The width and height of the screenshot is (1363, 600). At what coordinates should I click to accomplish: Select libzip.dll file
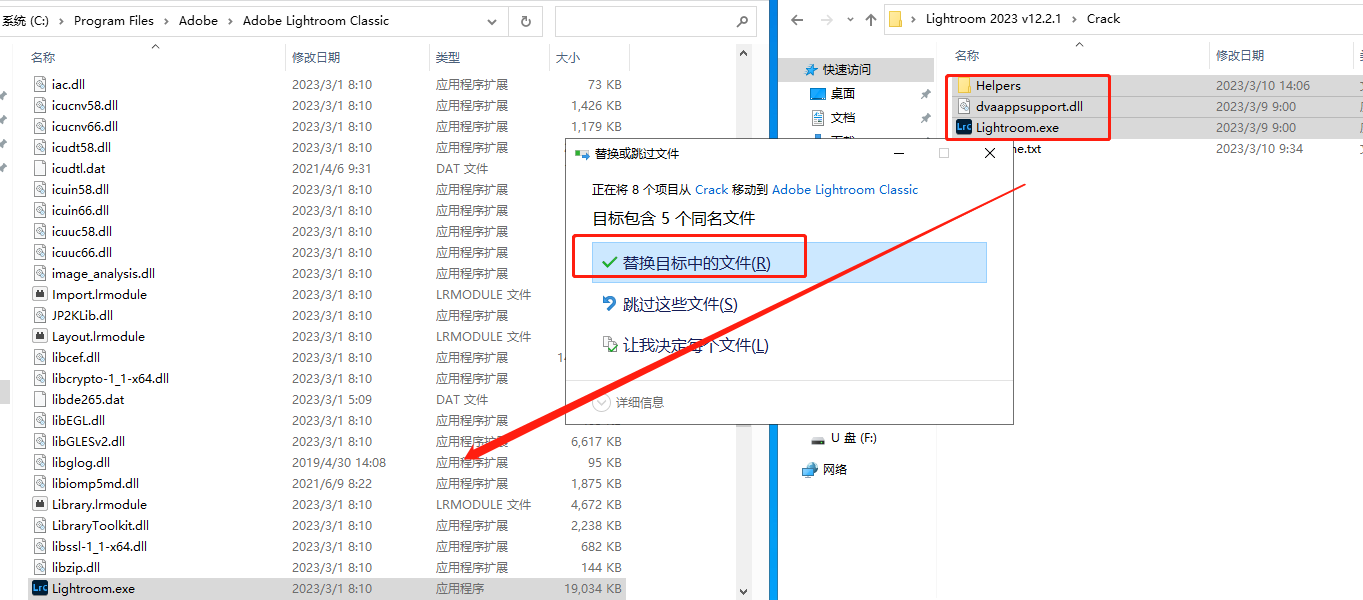(x=76, y=567)
